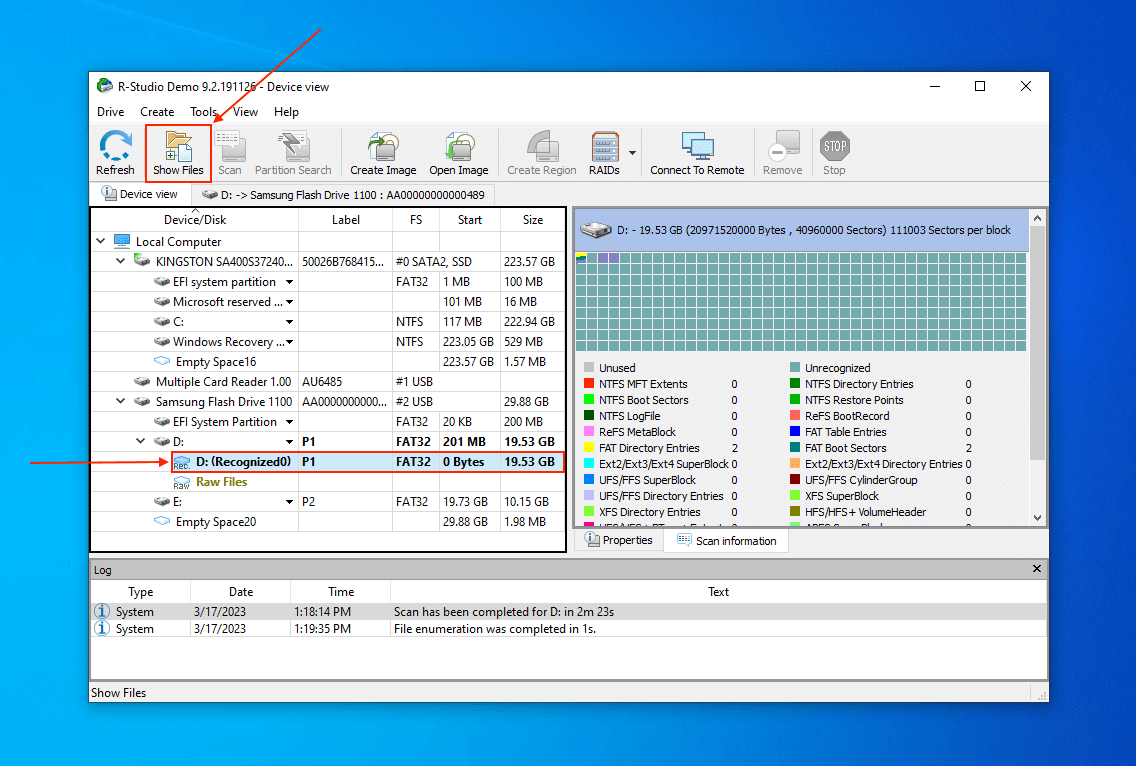Screen dimensions: 1136x766
Task: Select D: (Recognized0) partition
Action: (368, 462)
